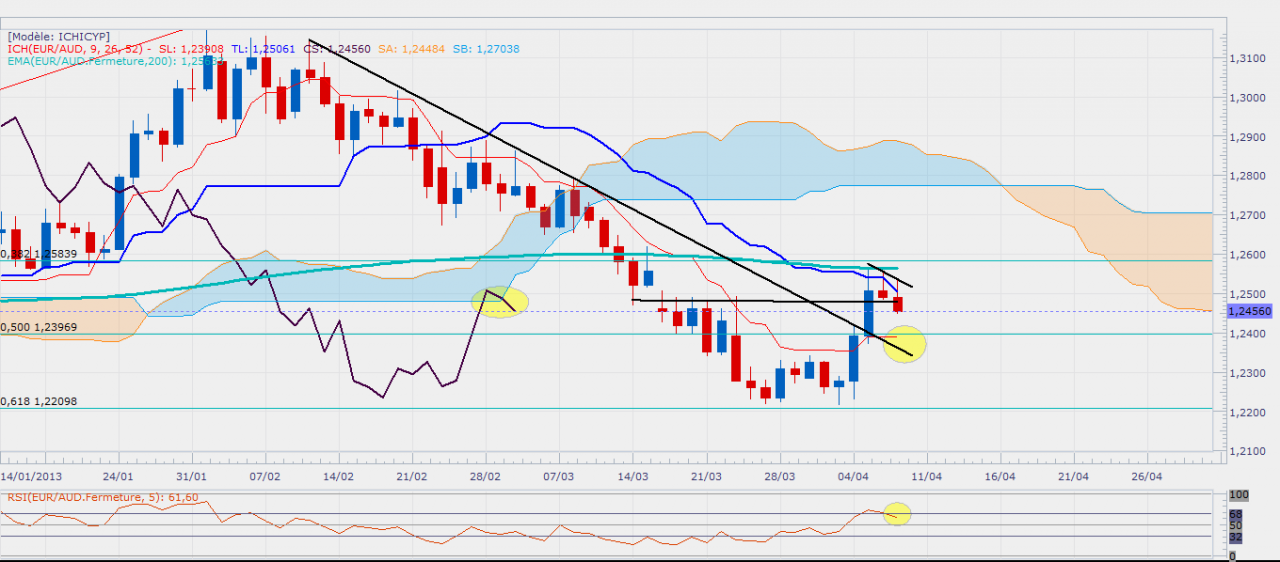This screenshot has height=562, width=1280.
Task: Select the 'RSI(EUR/AUD.Fermeture, 5): 61,60' label
Action: click(x=101, y=496)
